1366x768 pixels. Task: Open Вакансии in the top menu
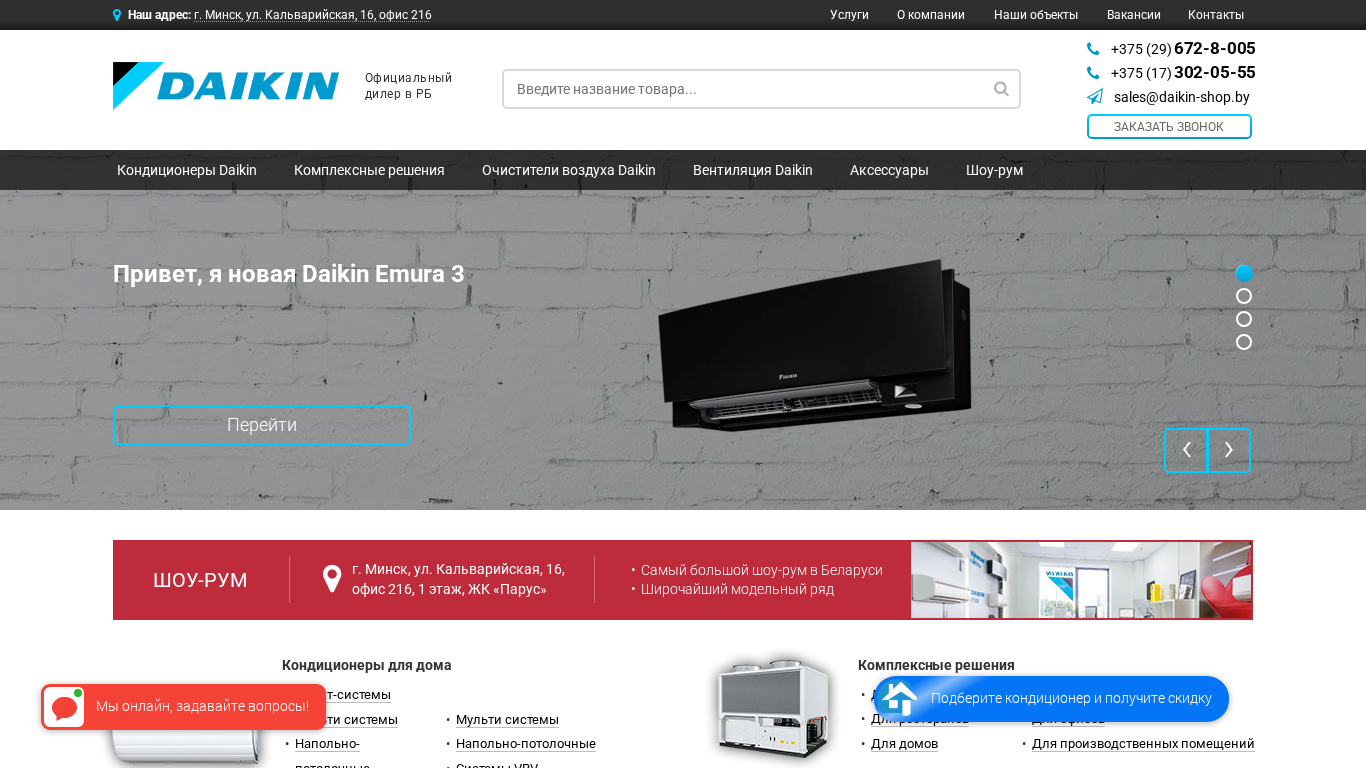(x=1134, y=15)
